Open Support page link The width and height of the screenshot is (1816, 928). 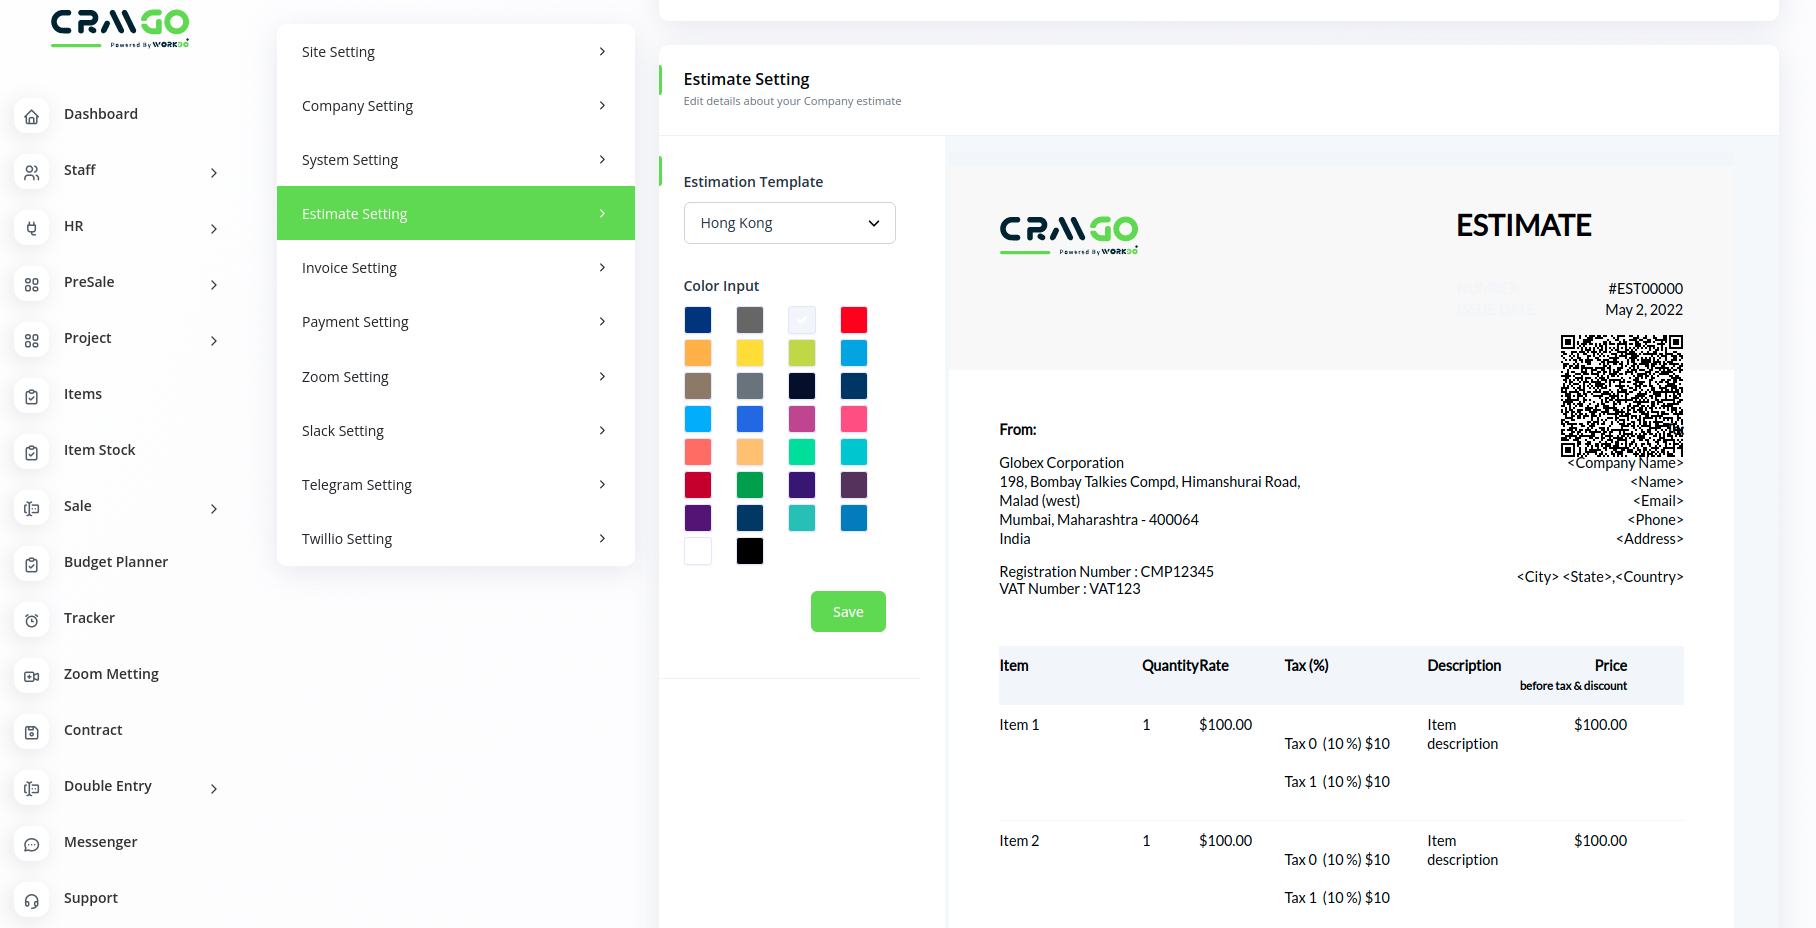pyautogui.click(x=91, y=898)
